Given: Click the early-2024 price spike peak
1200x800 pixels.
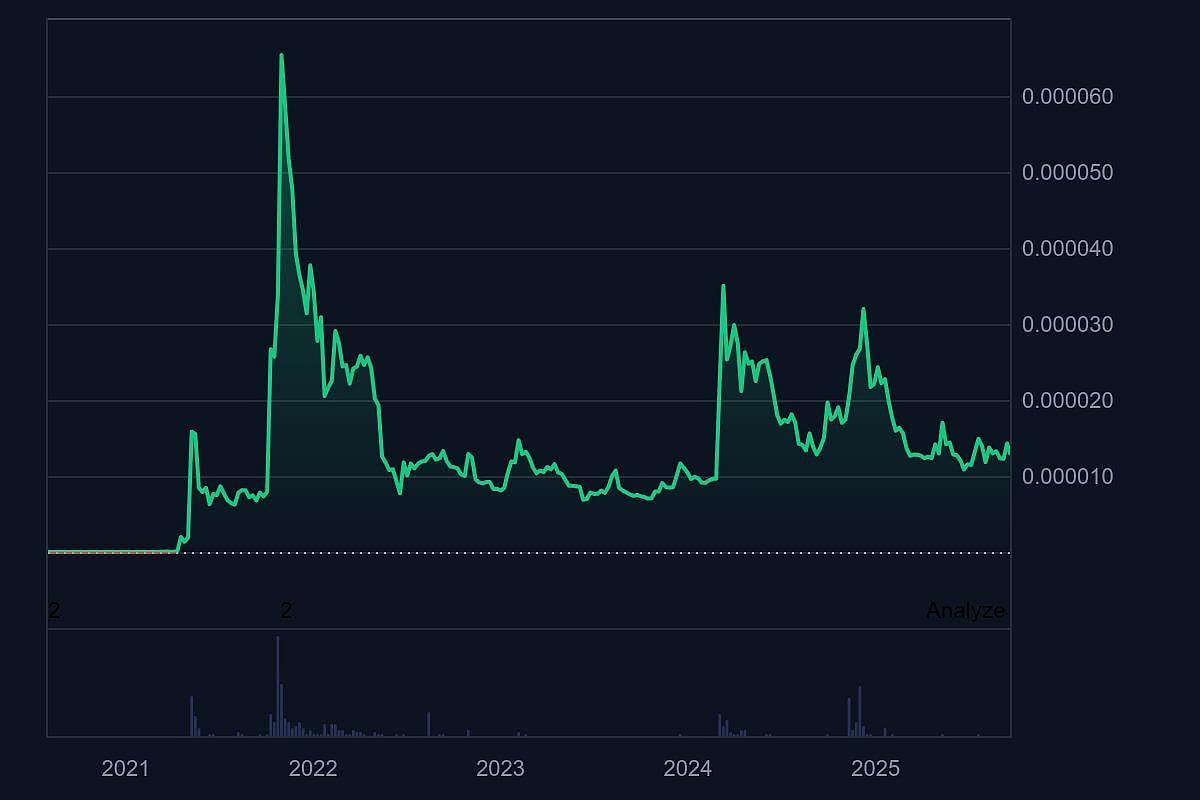Looking at the screenshot, I should pos(723,286).
